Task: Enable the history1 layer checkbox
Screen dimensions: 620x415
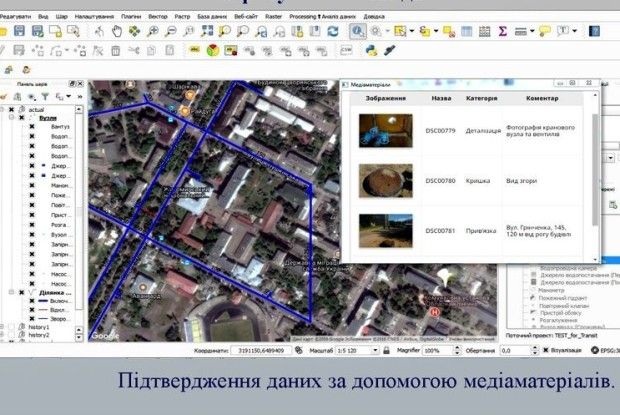Action: click(12, 327)
